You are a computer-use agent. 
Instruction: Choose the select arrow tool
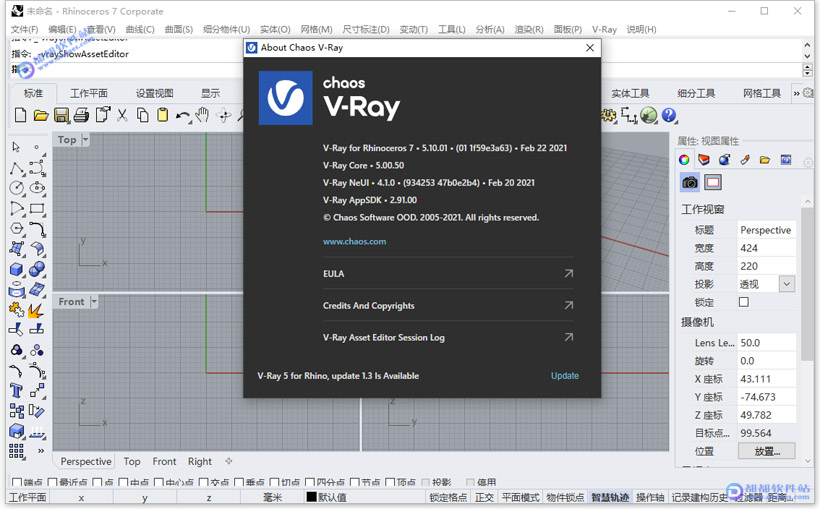click(16, 148)
